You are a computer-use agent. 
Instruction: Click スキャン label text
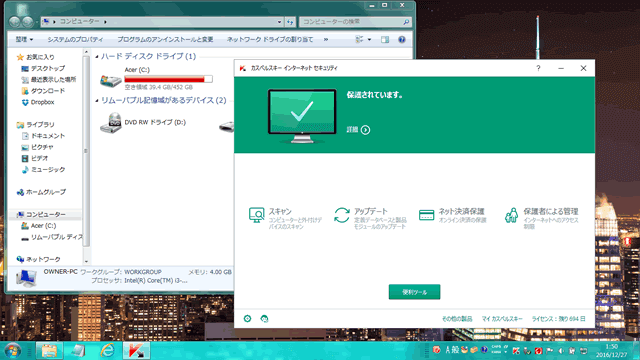tap(280, 211)
